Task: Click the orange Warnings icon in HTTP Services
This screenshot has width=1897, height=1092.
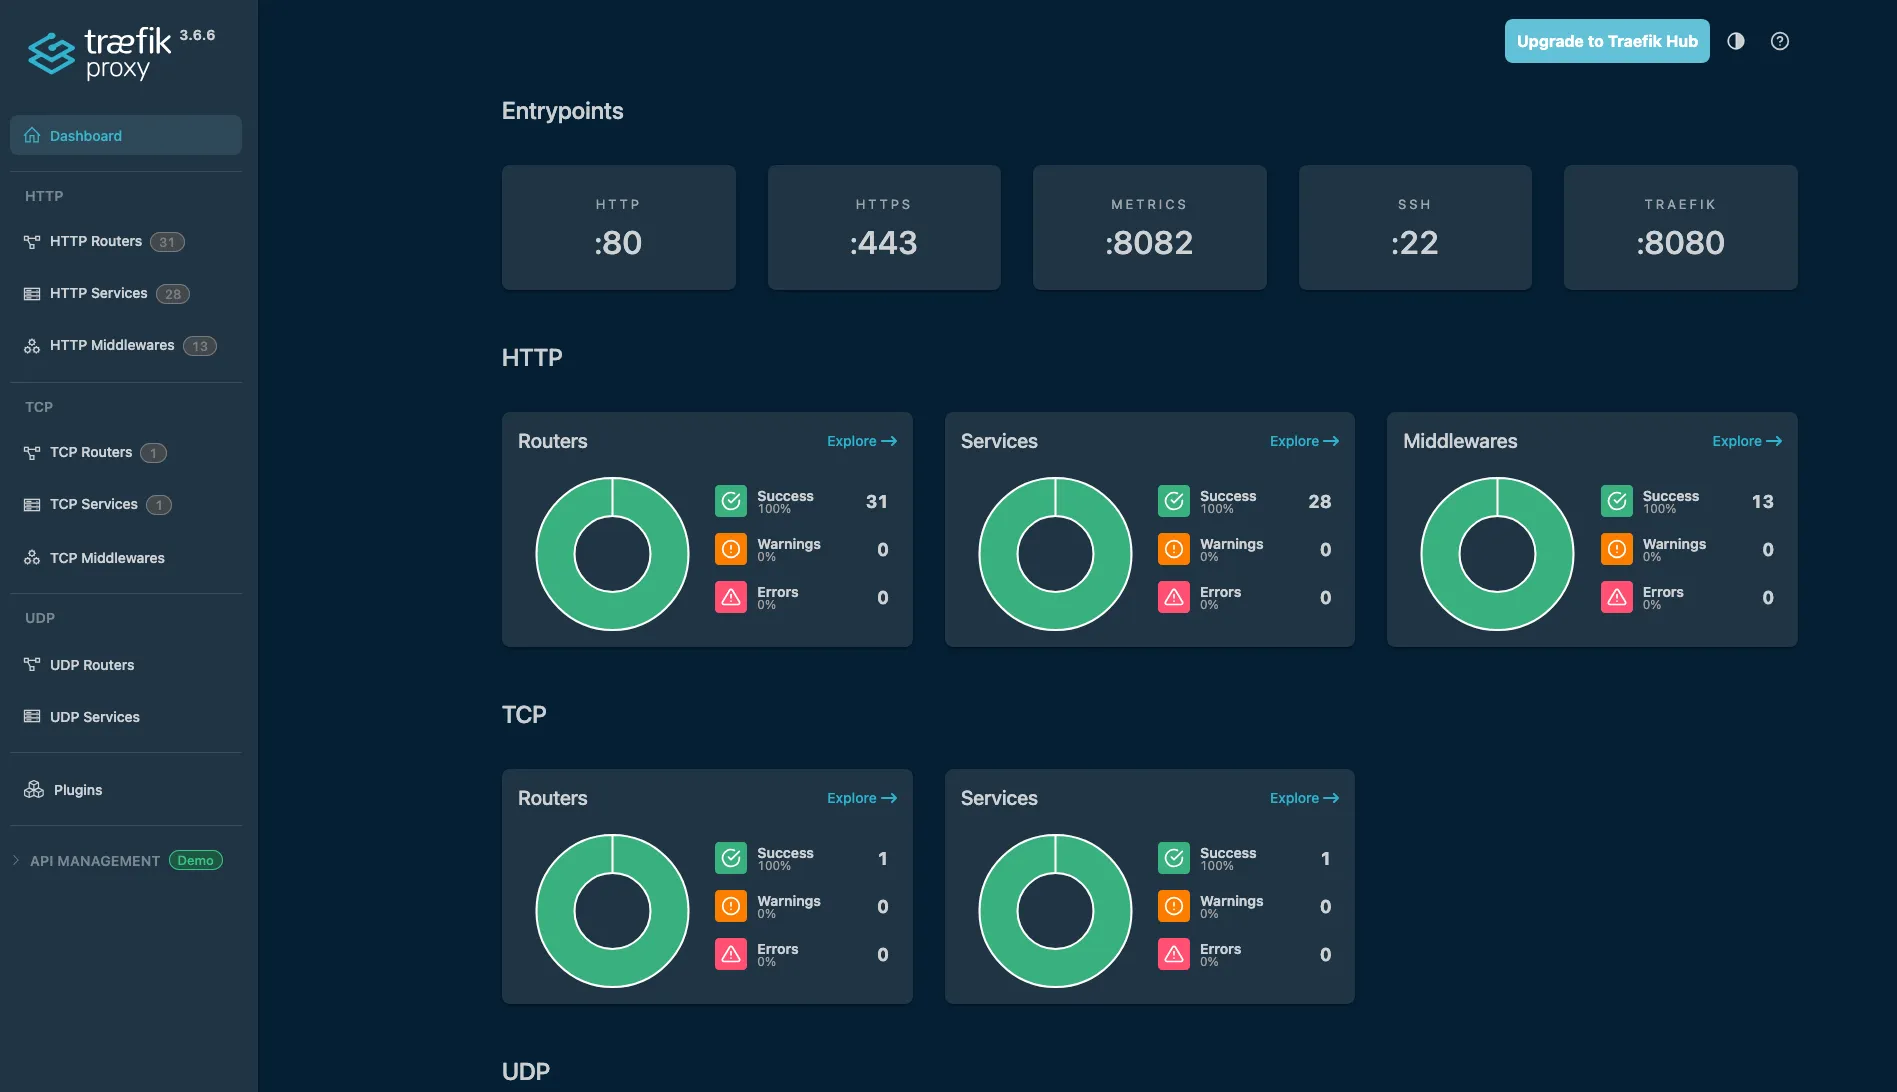Action: (x=1173, y=549)
